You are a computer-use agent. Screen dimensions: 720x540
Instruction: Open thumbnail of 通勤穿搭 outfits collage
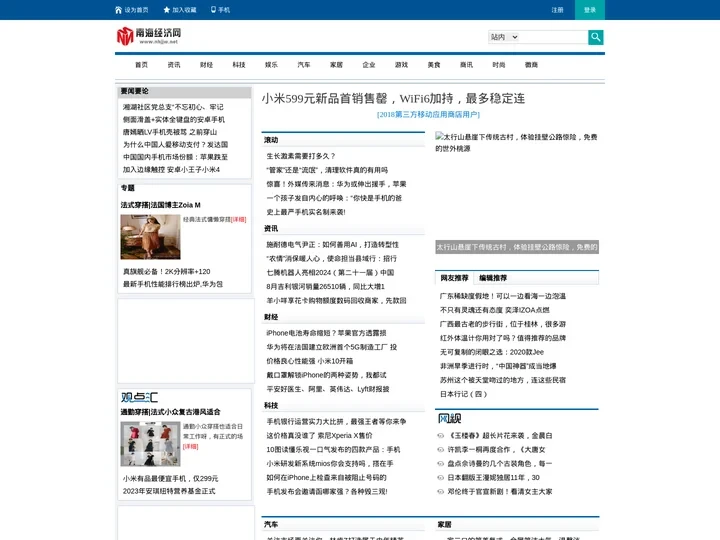coord(150,444)
